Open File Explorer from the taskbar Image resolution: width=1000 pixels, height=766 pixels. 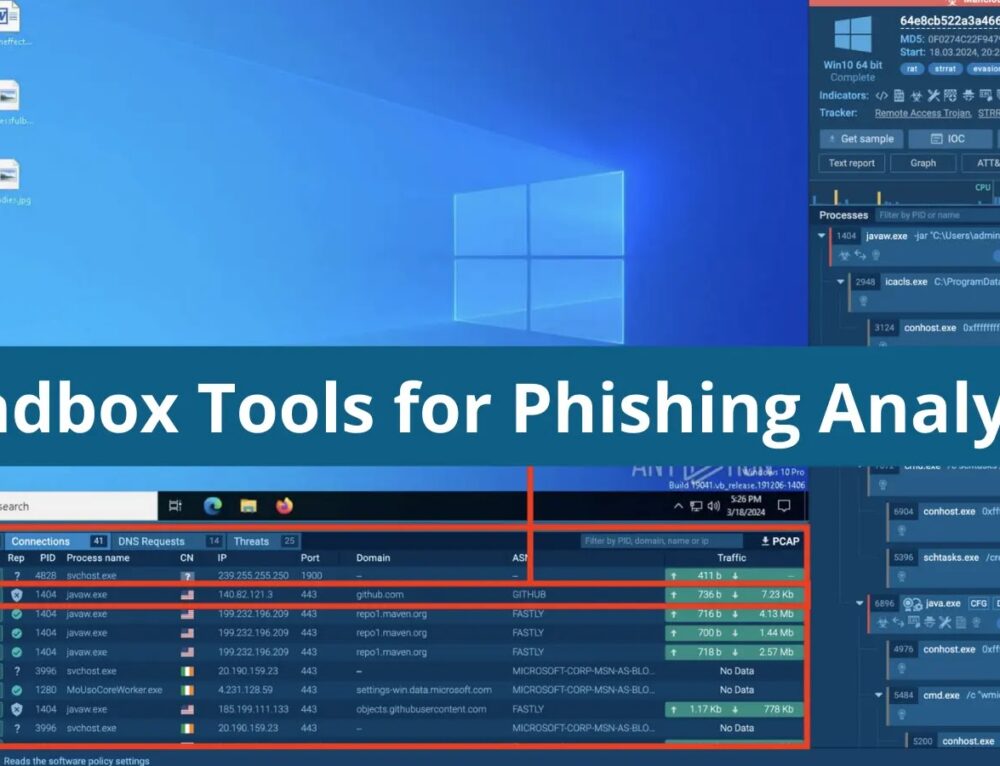point(247,505)
